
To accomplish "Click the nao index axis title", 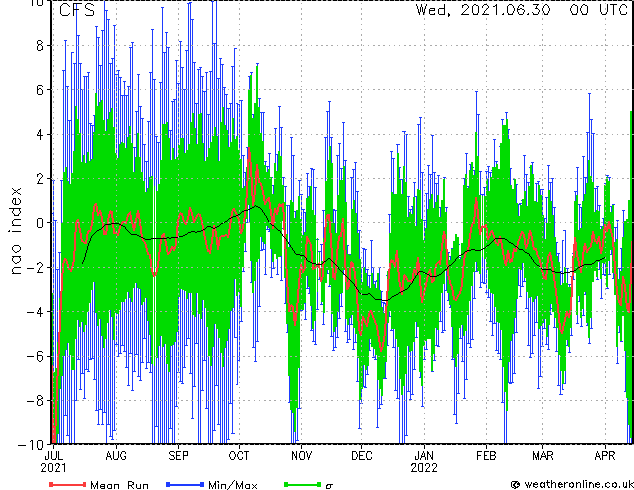I will click(x=15, y=231).
